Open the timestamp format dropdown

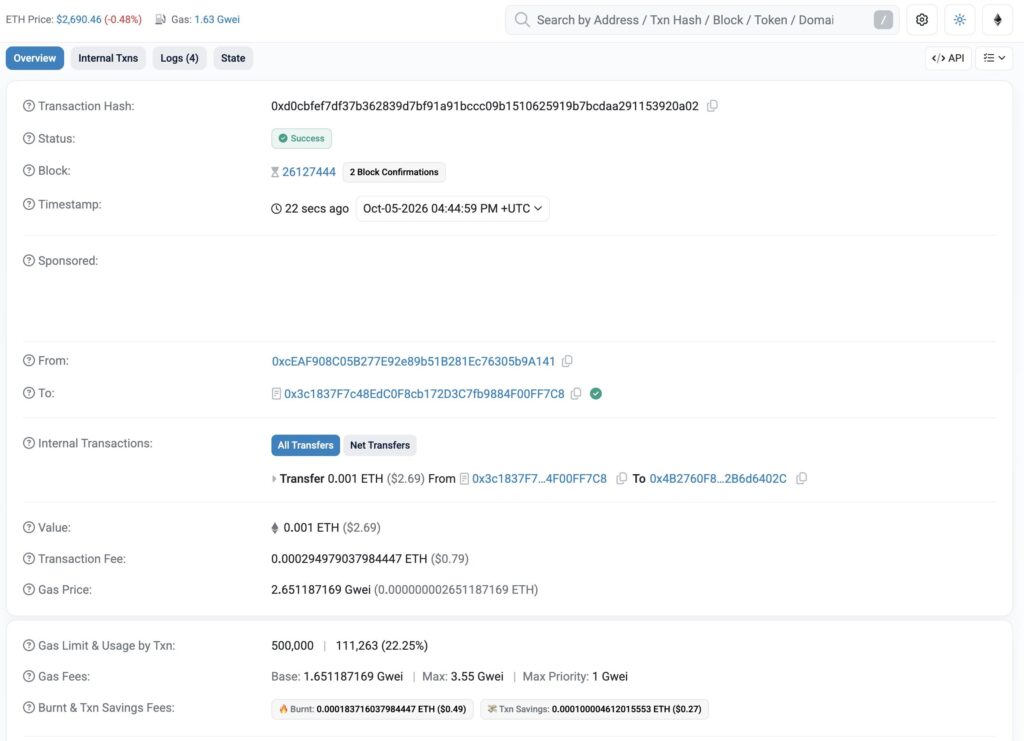(x=453, y=209)
